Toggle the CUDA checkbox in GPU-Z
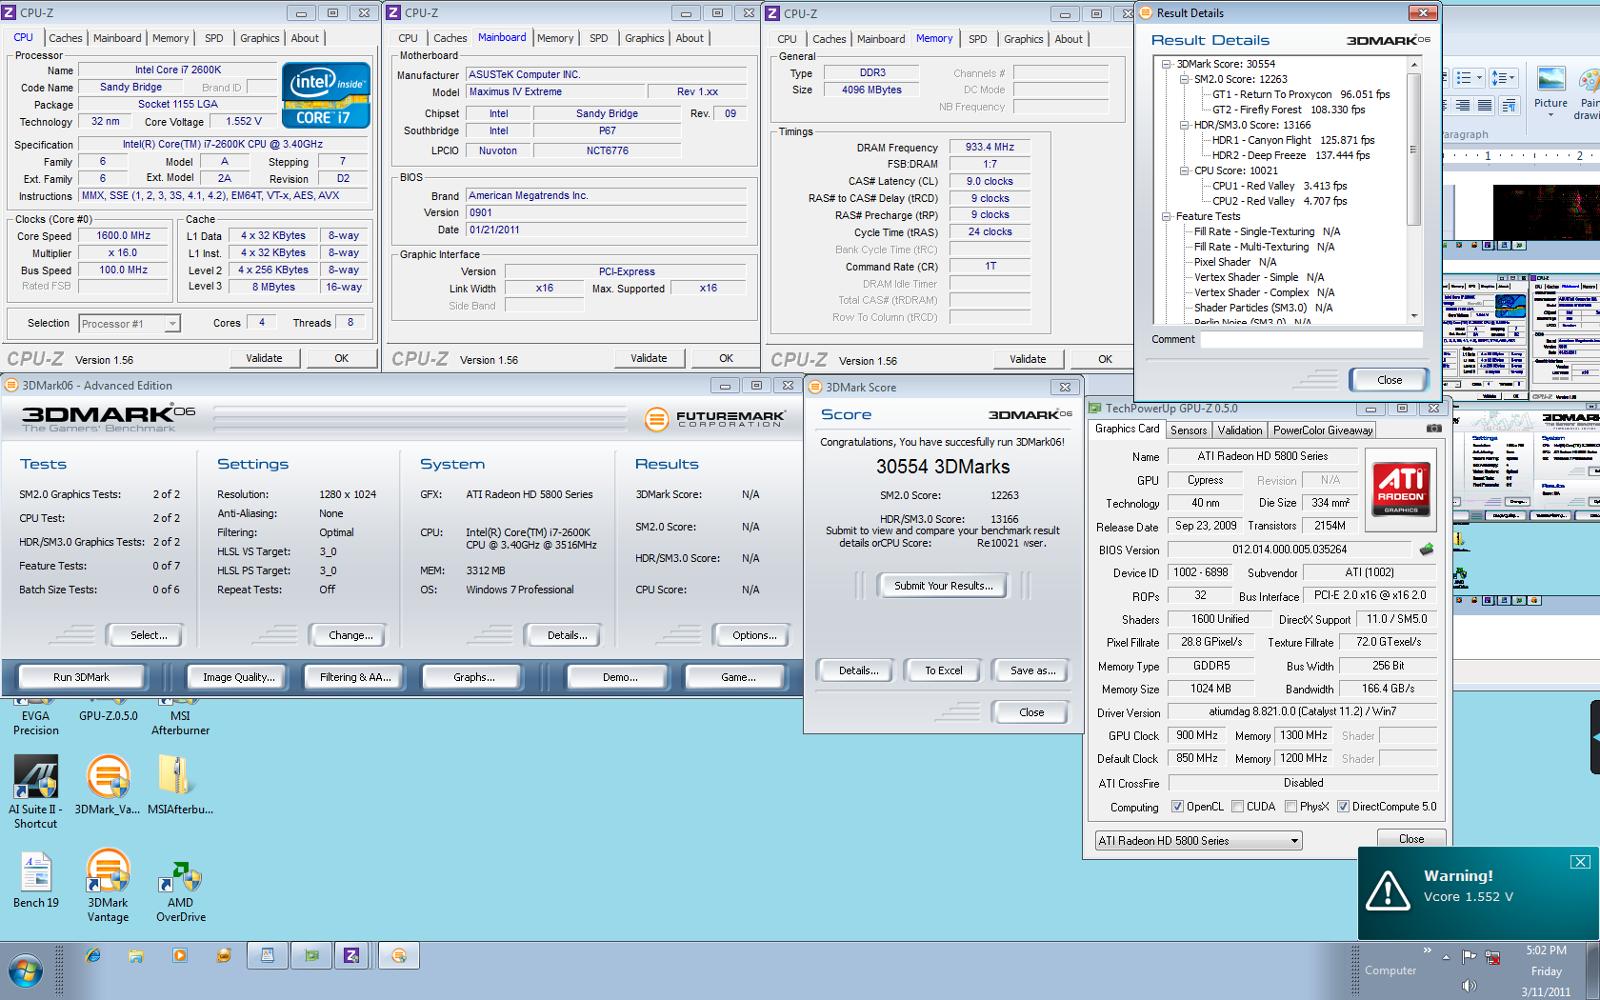Screen dimensions: 1600x1000 point(1238,806)
